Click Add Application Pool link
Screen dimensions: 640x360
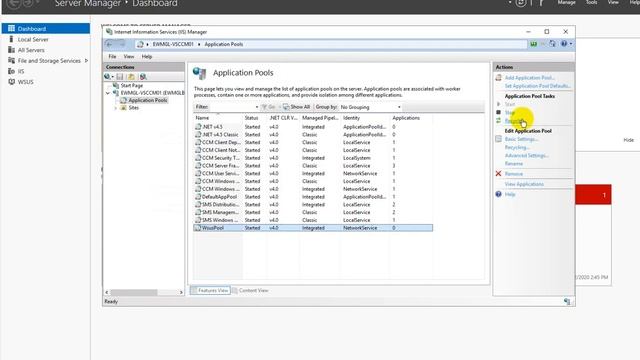(x=529, y=78)
